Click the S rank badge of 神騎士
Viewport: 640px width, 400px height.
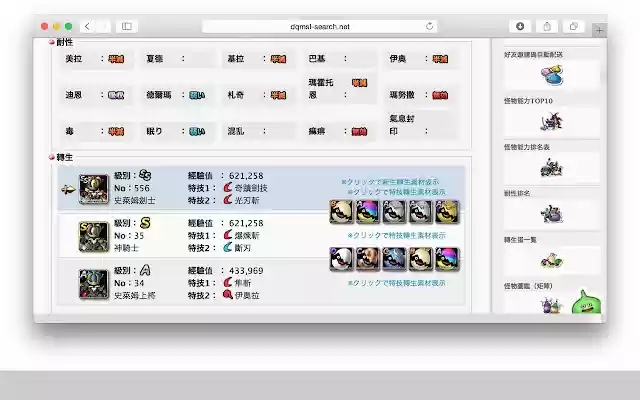pos(145,223)
